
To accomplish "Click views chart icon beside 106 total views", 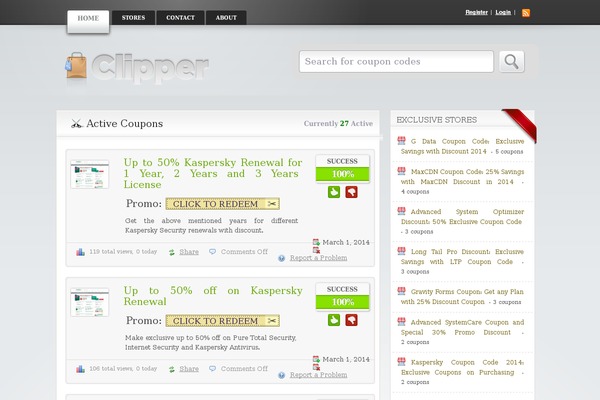I will (x=80, y=369).
